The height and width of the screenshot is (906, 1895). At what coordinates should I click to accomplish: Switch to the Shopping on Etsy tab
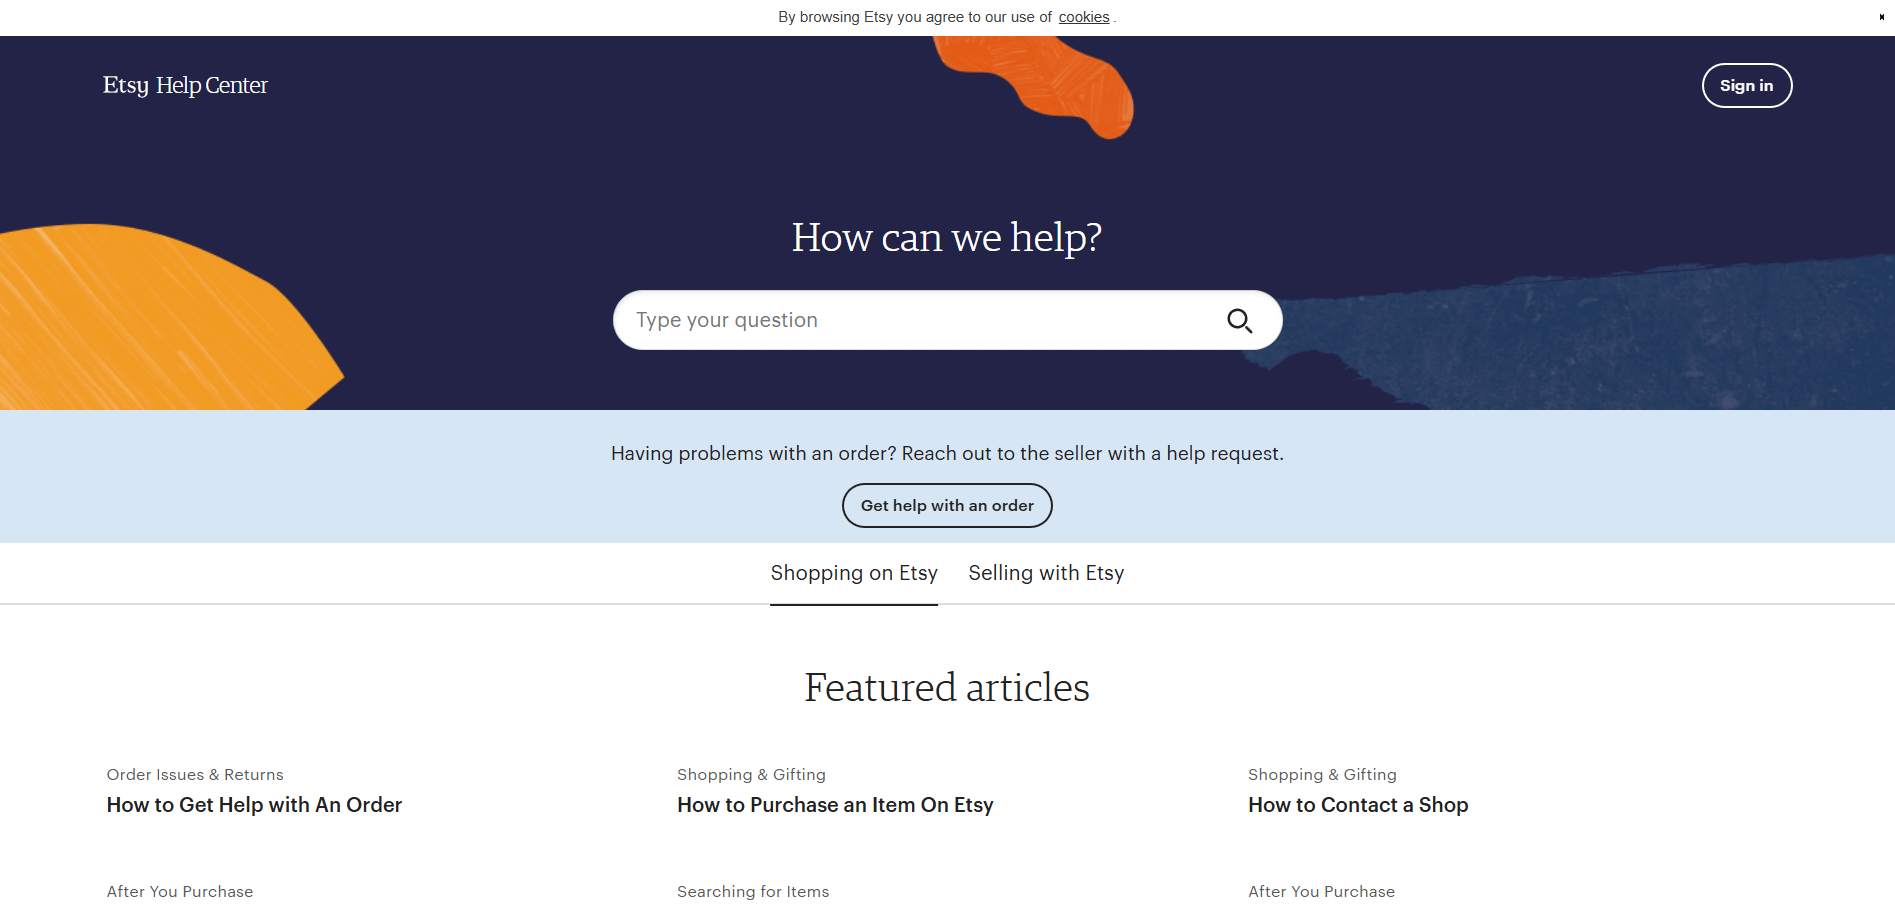coord(853,572)
